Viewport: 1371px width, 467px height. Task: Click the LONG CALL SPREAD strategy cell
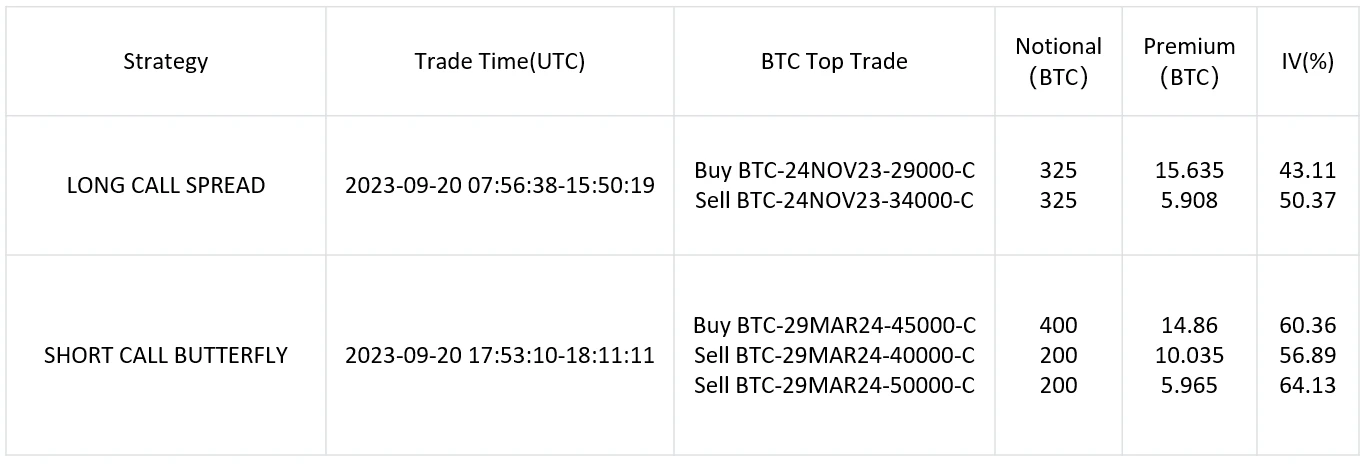(x=166, y=185)
